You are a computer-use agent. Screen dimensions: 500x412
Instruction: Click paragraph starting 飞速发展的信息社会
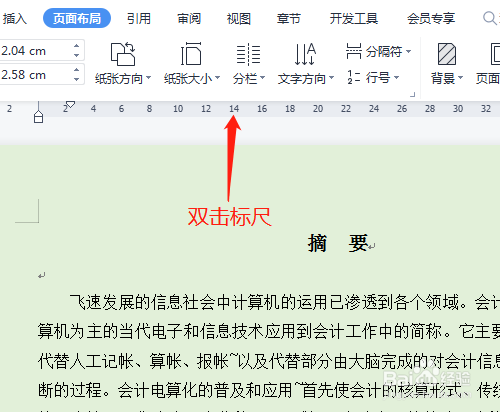(285, 302)
